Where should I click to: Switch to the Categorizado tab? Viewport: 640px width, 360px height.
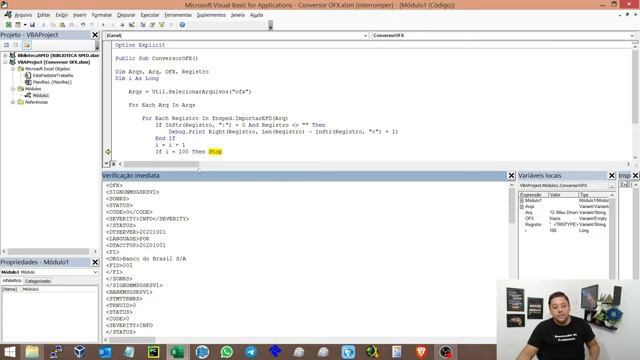pos(38,281)
